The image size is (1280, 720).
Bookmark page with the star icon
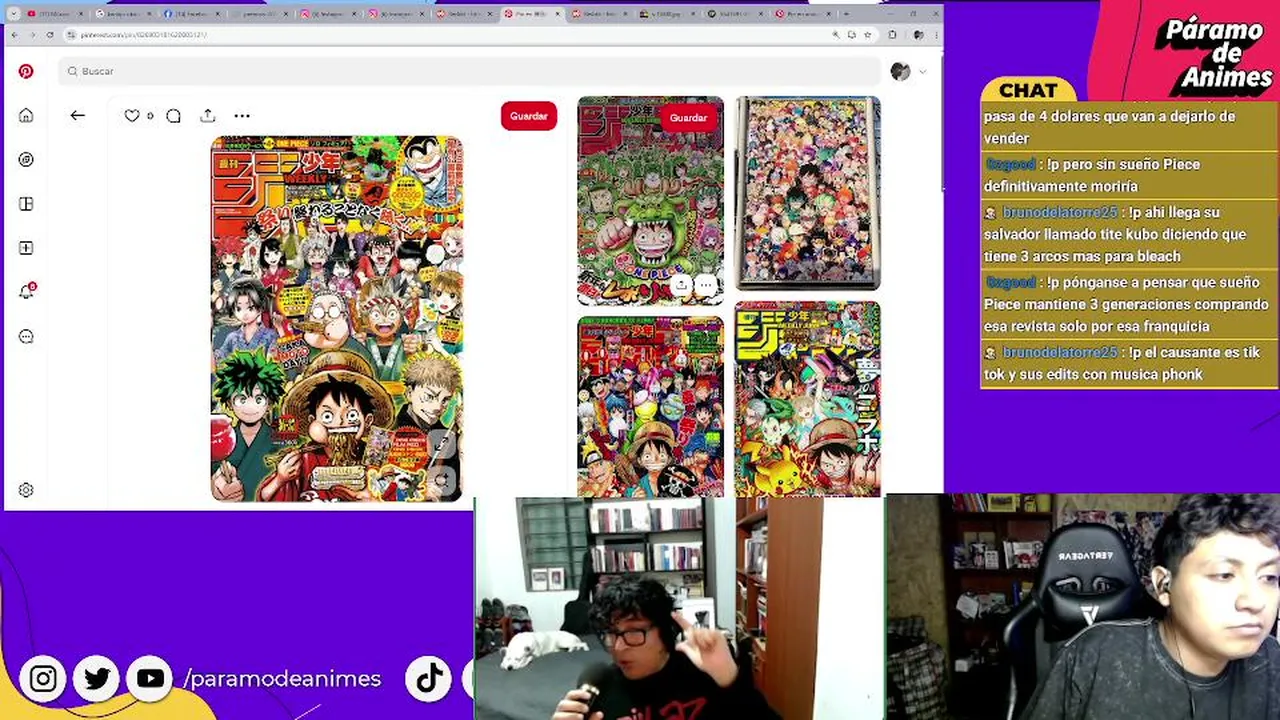pyautogui.click(x=867, y=35)
